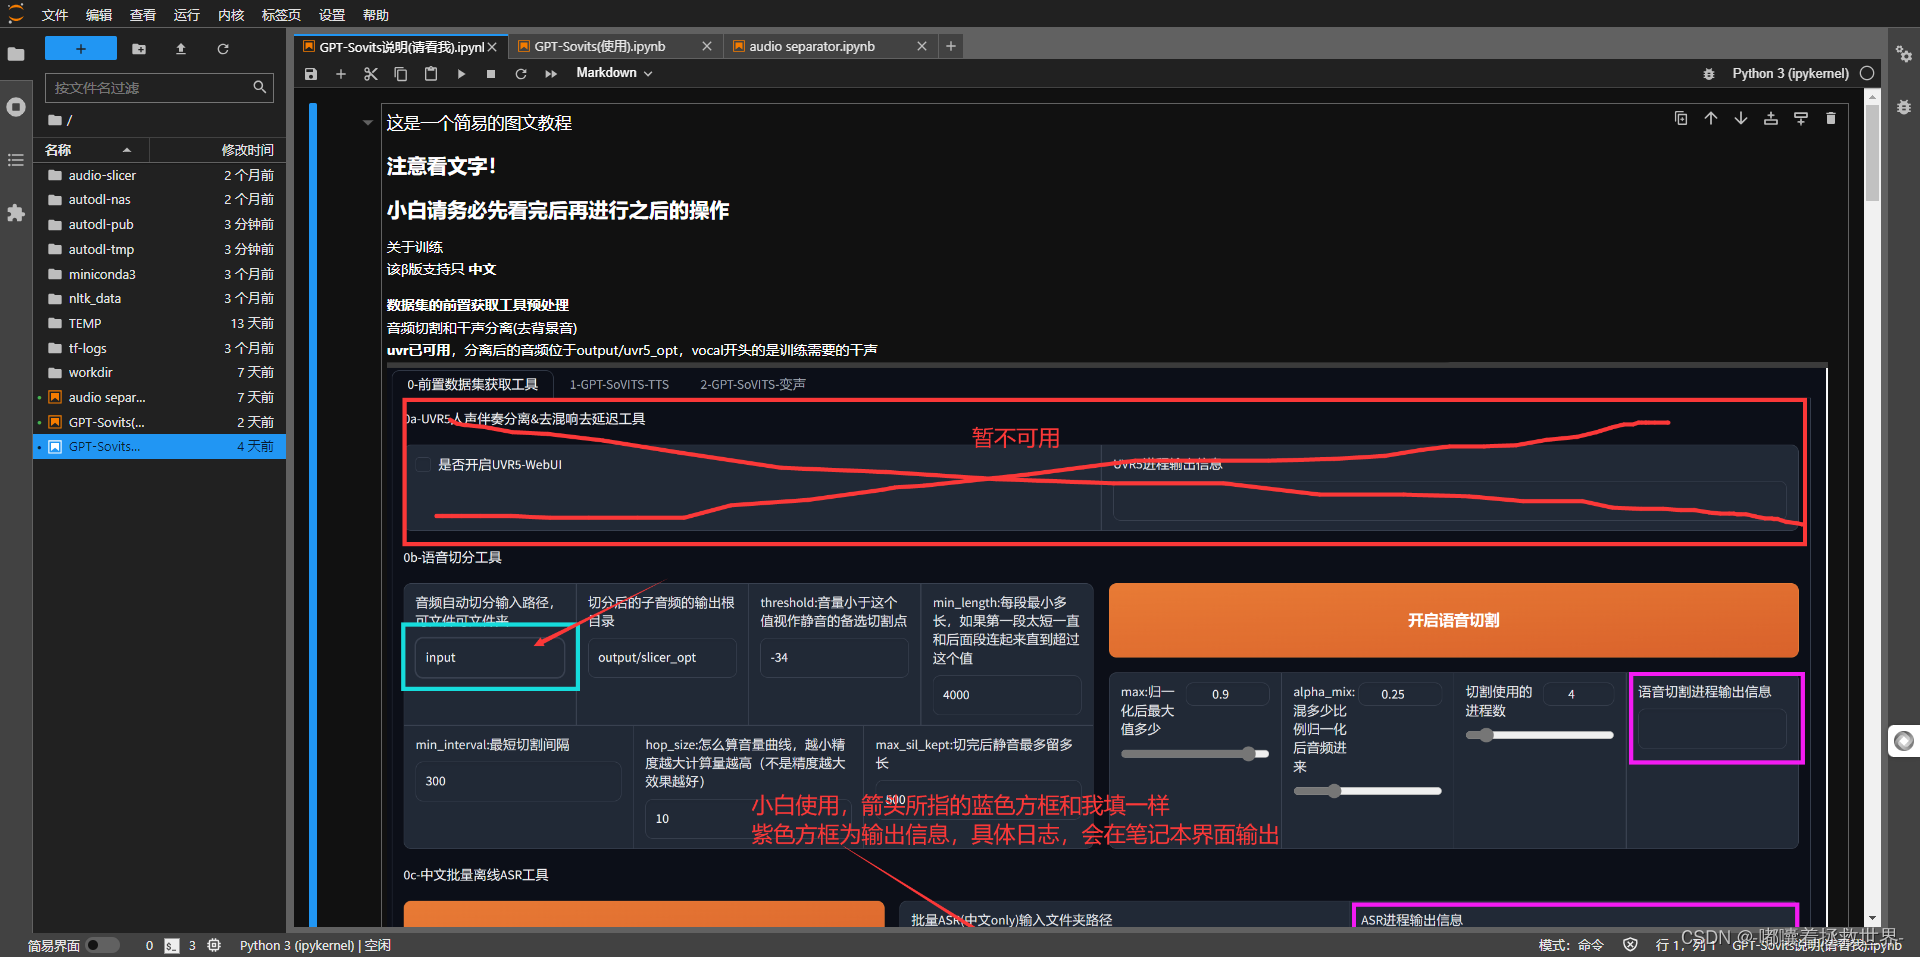The height and width of the screenshot is (957, 1920).
Task: Insert a cell below with the plus icon
Action: pyautogui.click(x=341, y=74)
